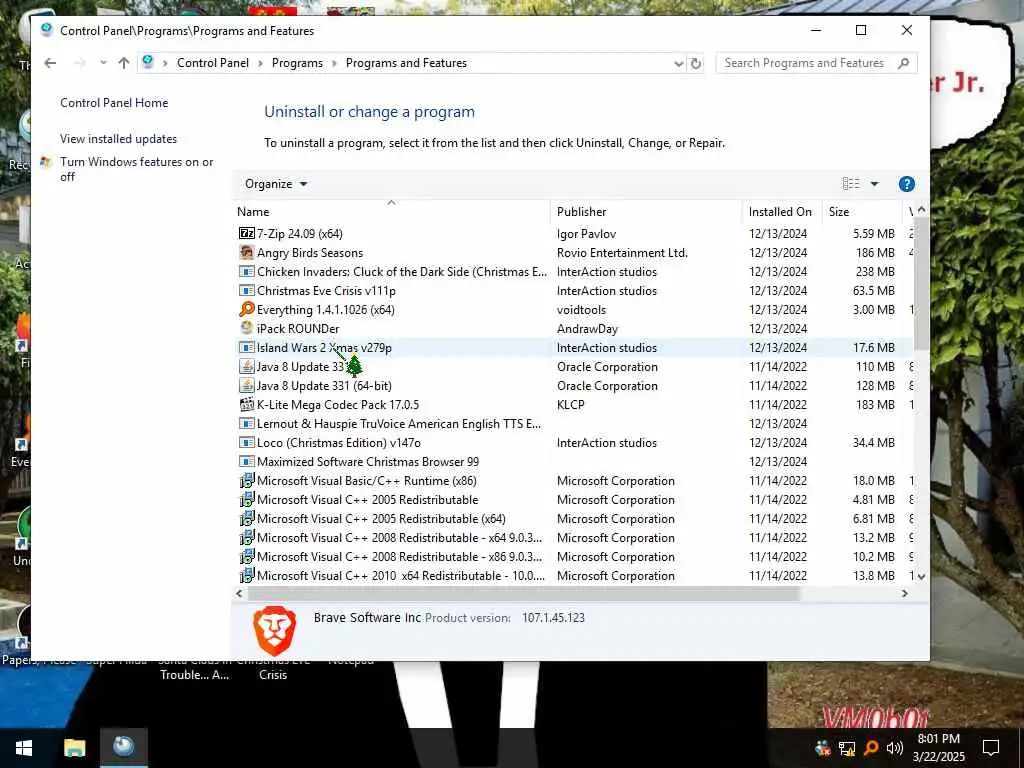This screenshot has height=768, width=1024.
Task: Select Microsoft Visual C++ 2005 Redistributable row
Action: coord(573,500)
